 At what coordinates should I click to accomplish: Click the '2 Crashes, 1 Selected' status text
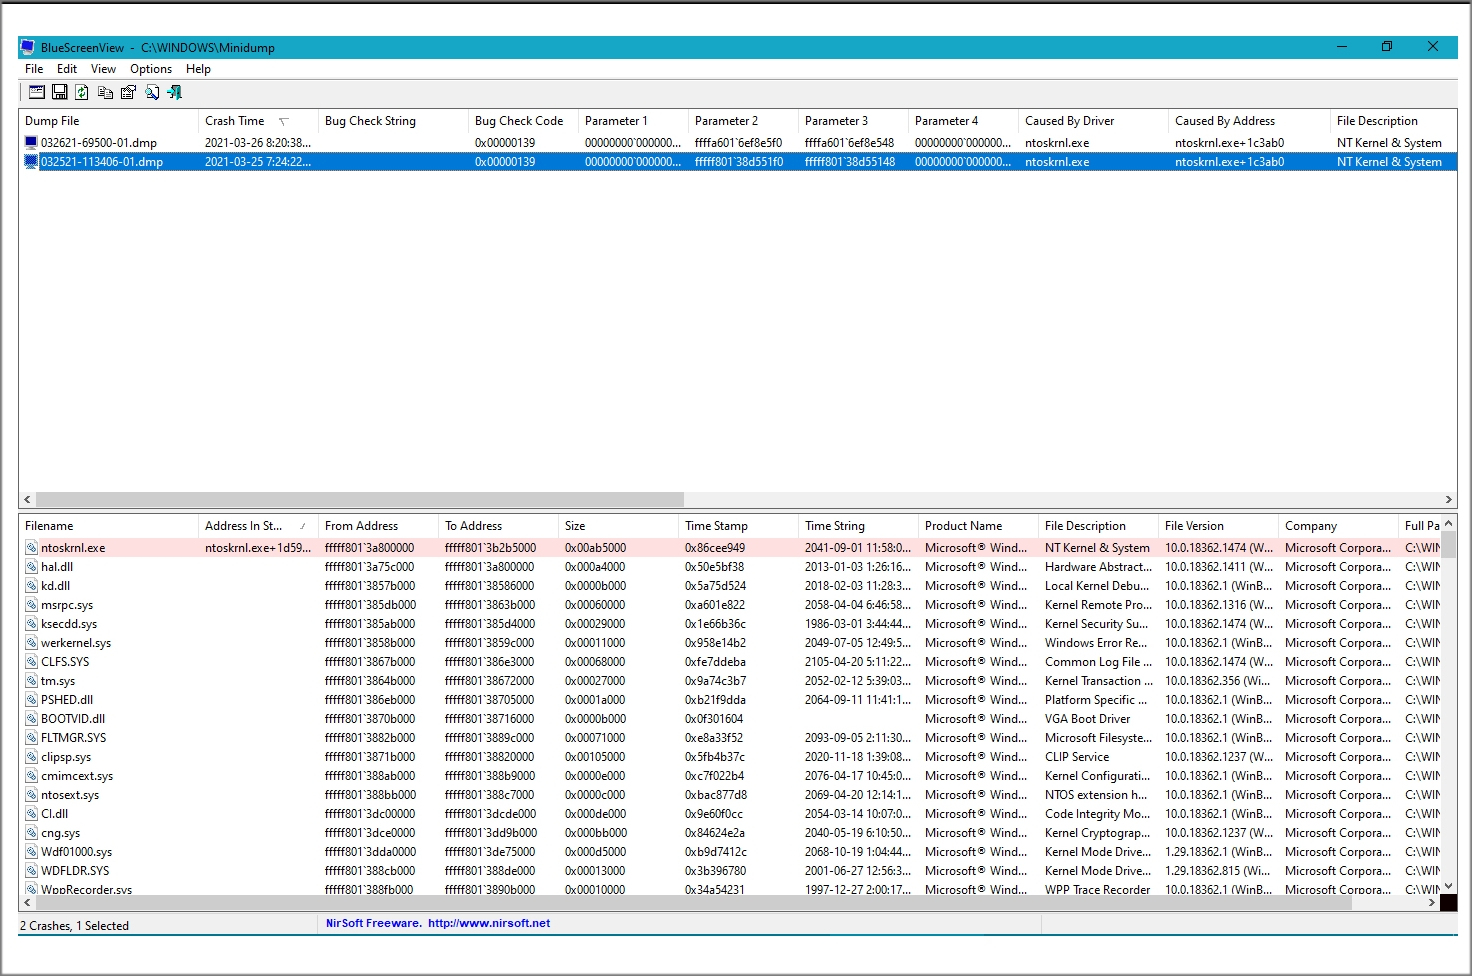coord(74,926)
